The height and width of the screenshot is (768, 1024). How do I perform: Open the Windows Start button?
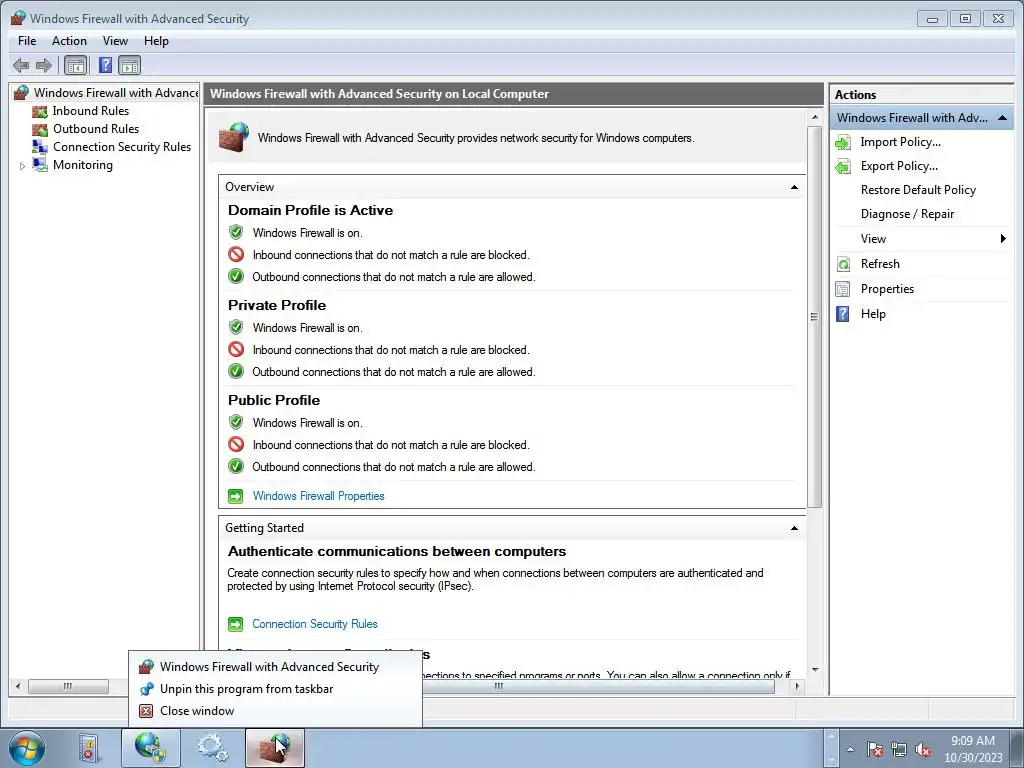click(x=27, y=748)
